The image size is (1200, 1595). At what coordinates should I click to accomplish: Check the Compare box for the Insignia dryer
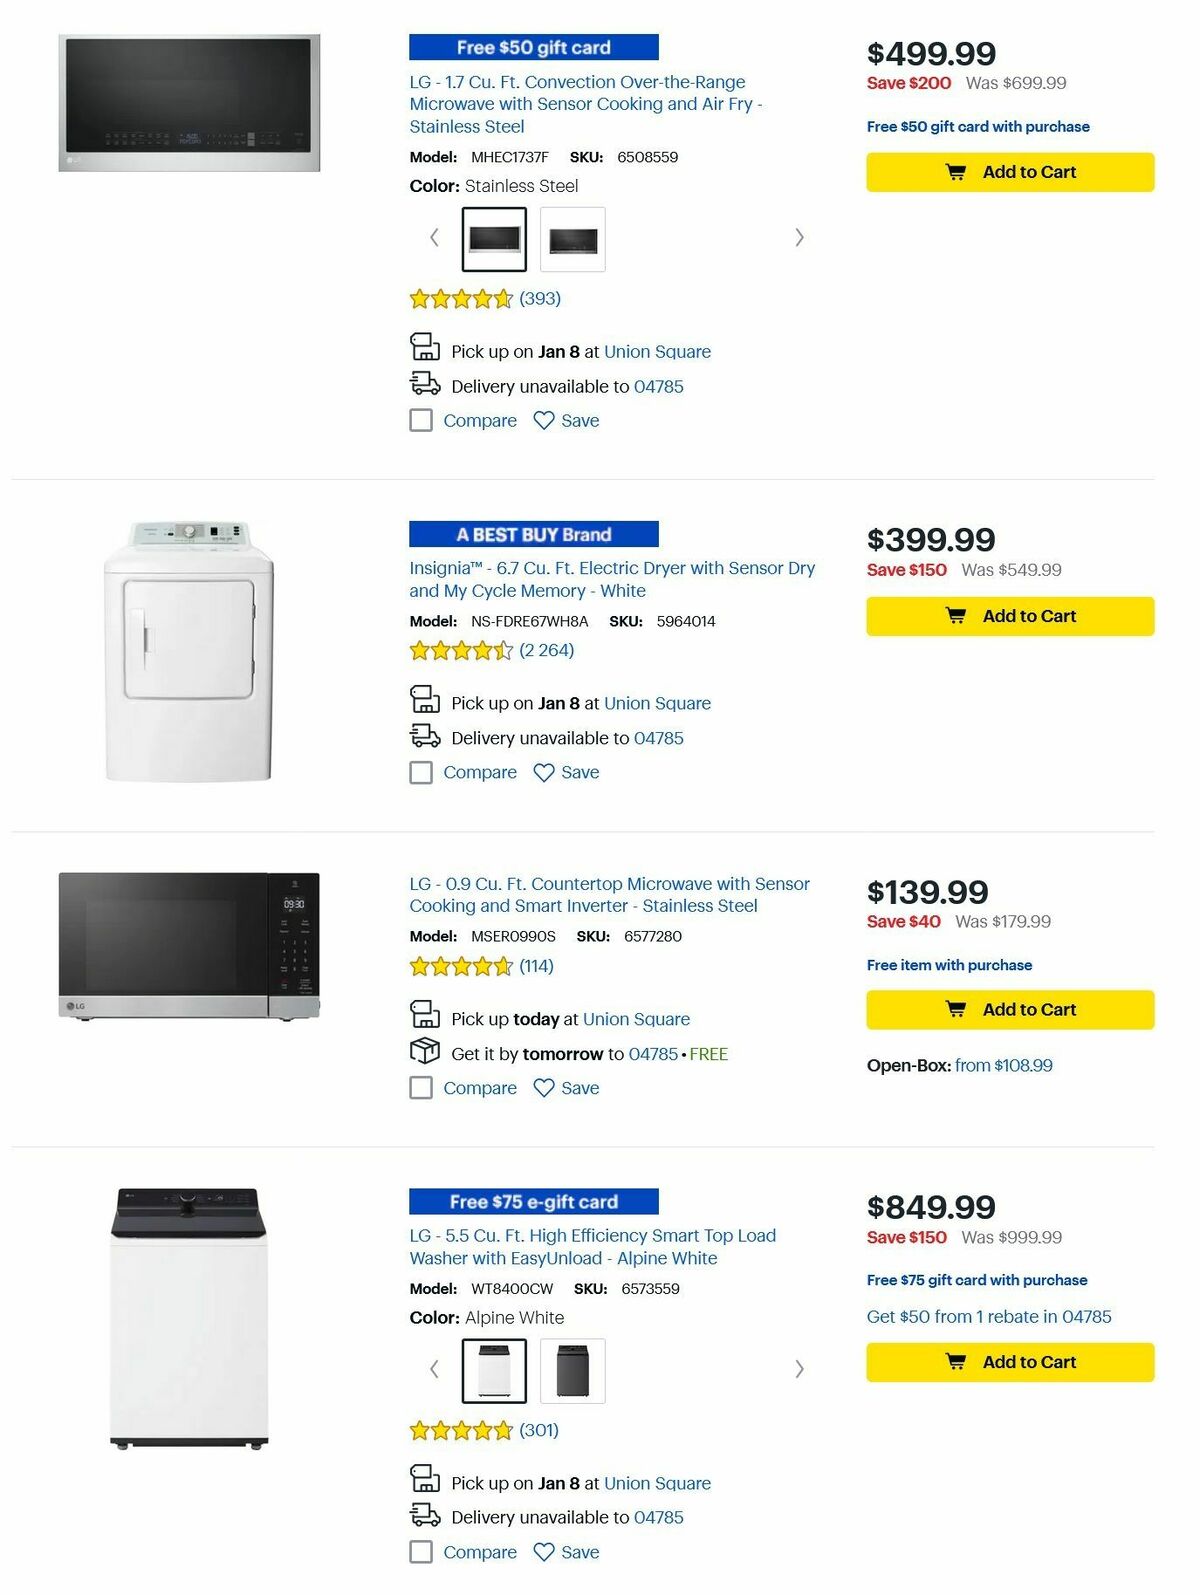[x=420, y=772]
